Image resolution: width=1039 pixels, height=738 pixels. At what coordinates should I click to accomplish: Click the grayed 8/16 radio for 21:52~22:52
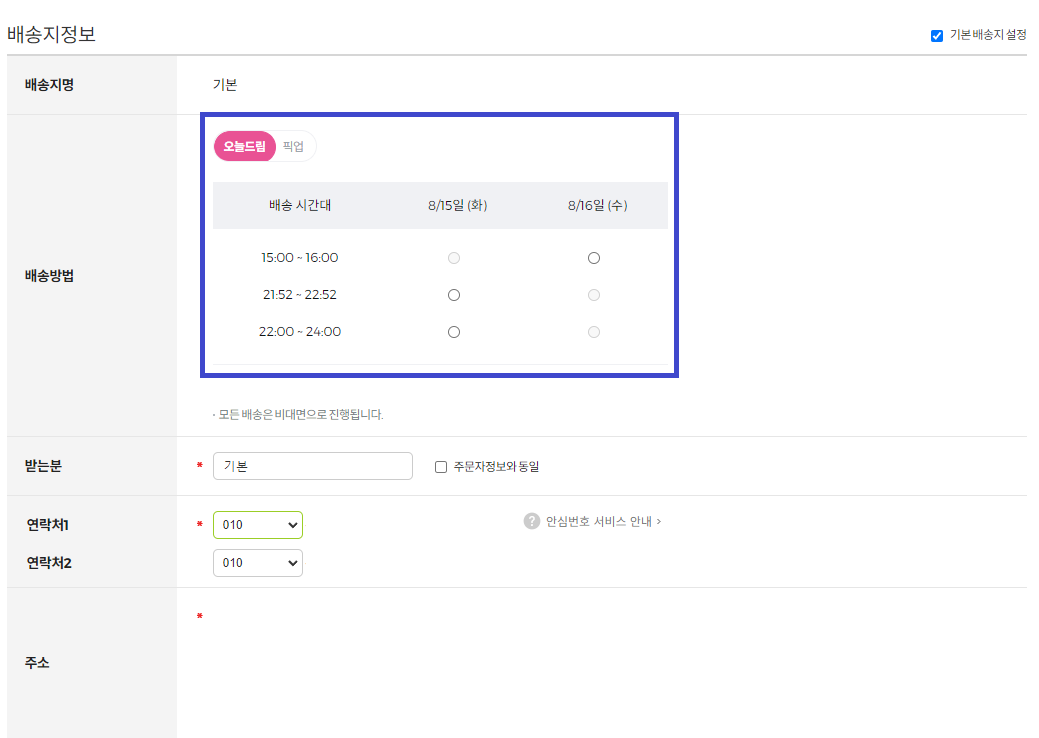coord(594,294)
